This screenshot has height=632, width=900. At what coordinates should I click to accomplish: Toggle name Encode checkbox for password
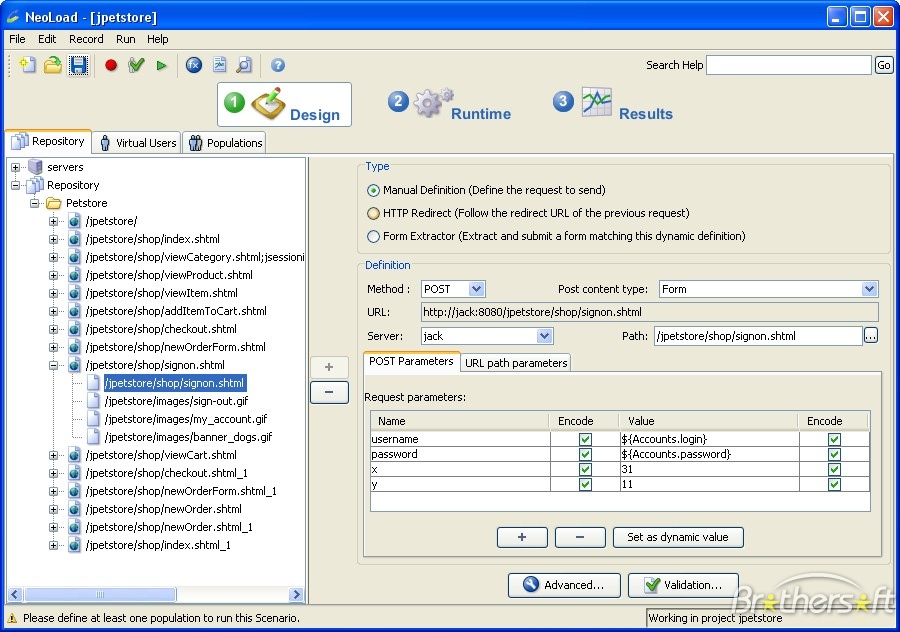click(x=585, y=454)
